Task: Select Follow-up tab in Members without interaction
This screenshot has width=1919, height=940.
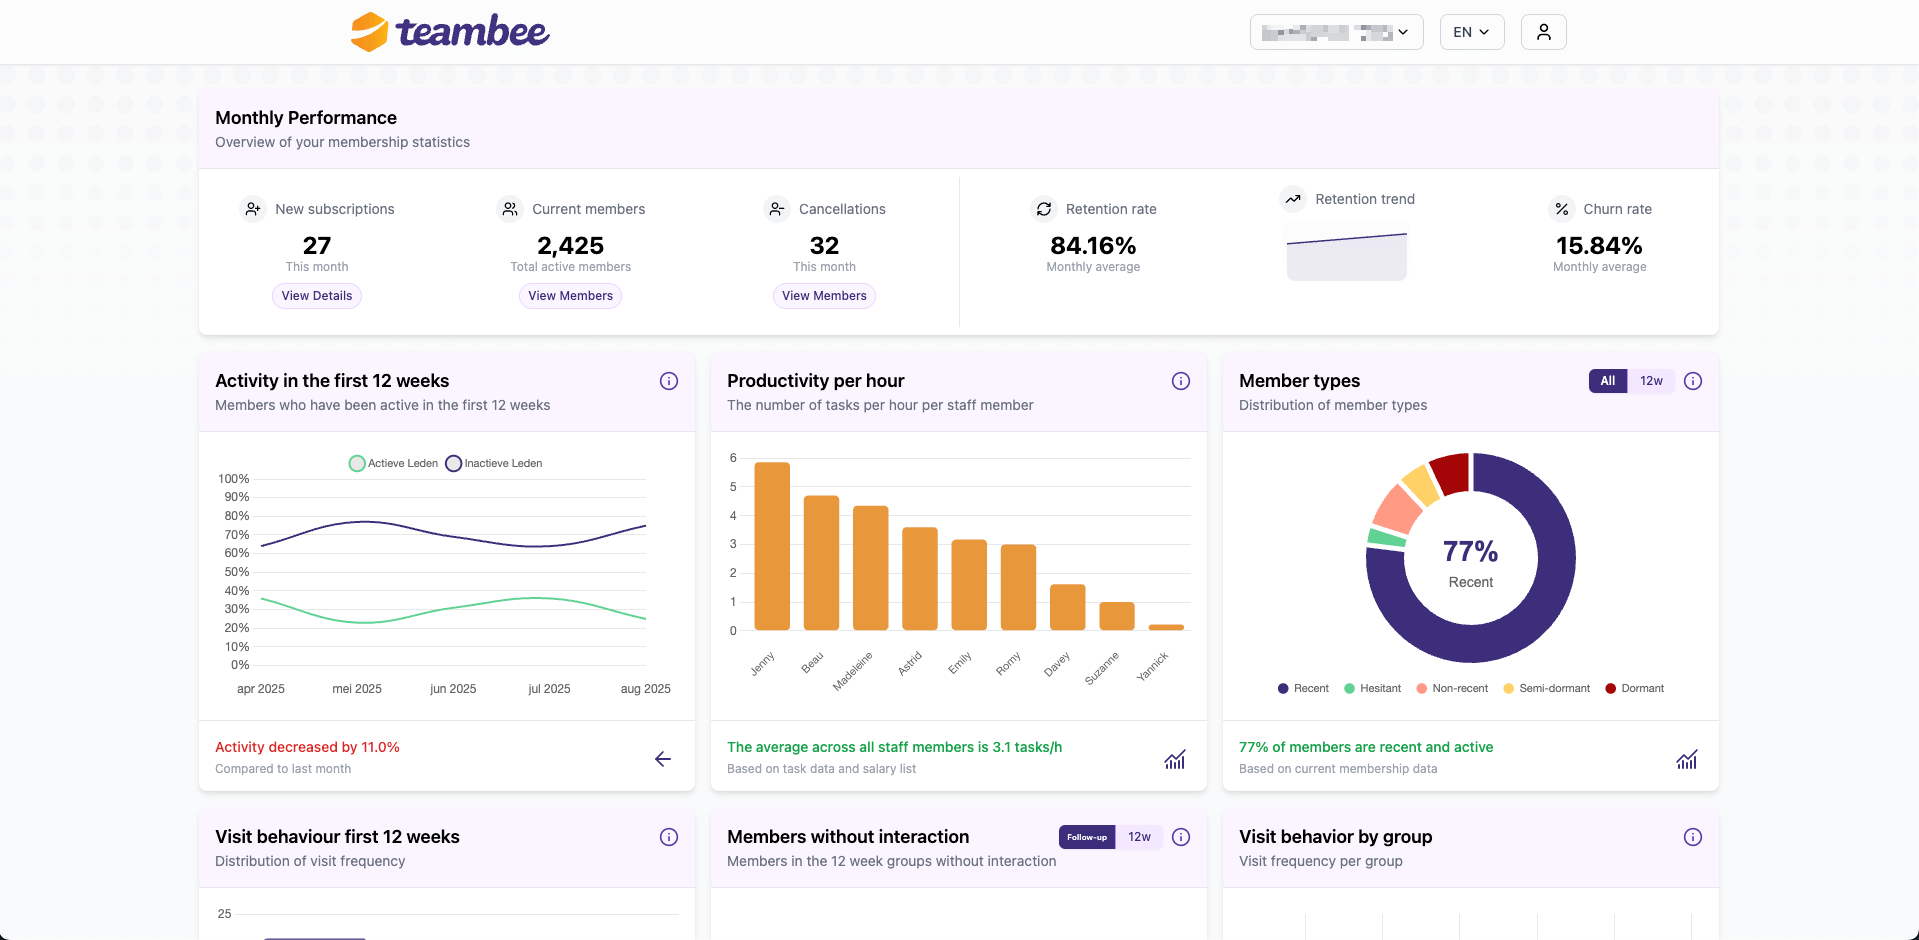Action: tap(1086, 837)
